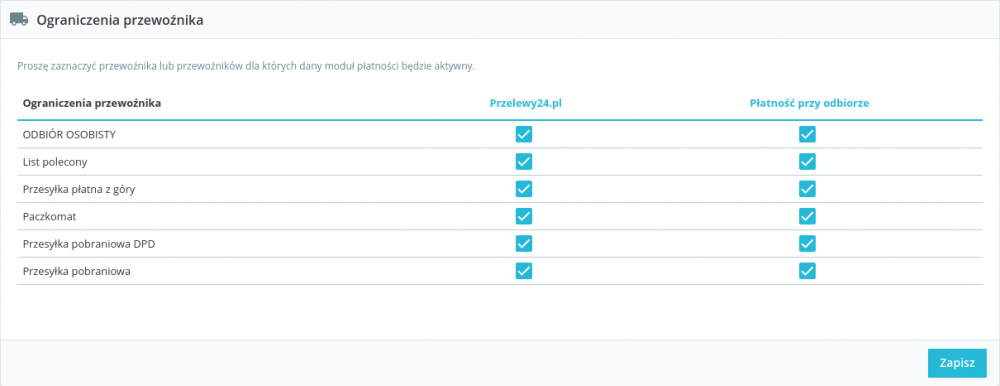Toggle Płatność przy odbiorze for List polecony
This screenshot has height=386, width=1000.
[807, 162]
